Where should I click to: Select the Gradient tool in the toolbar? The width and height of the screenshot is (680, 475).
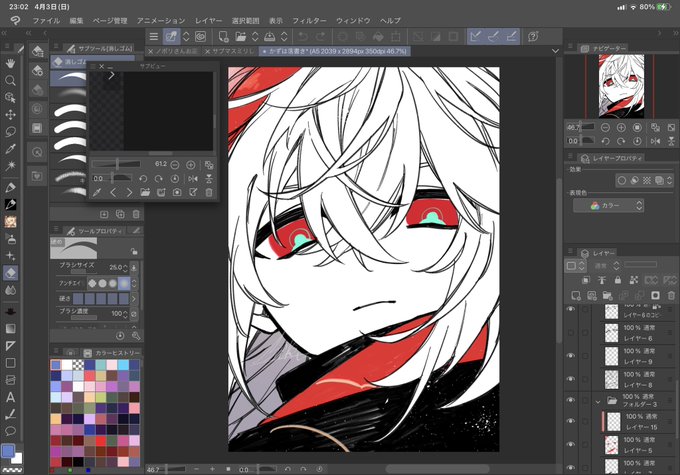coord(10,328)
